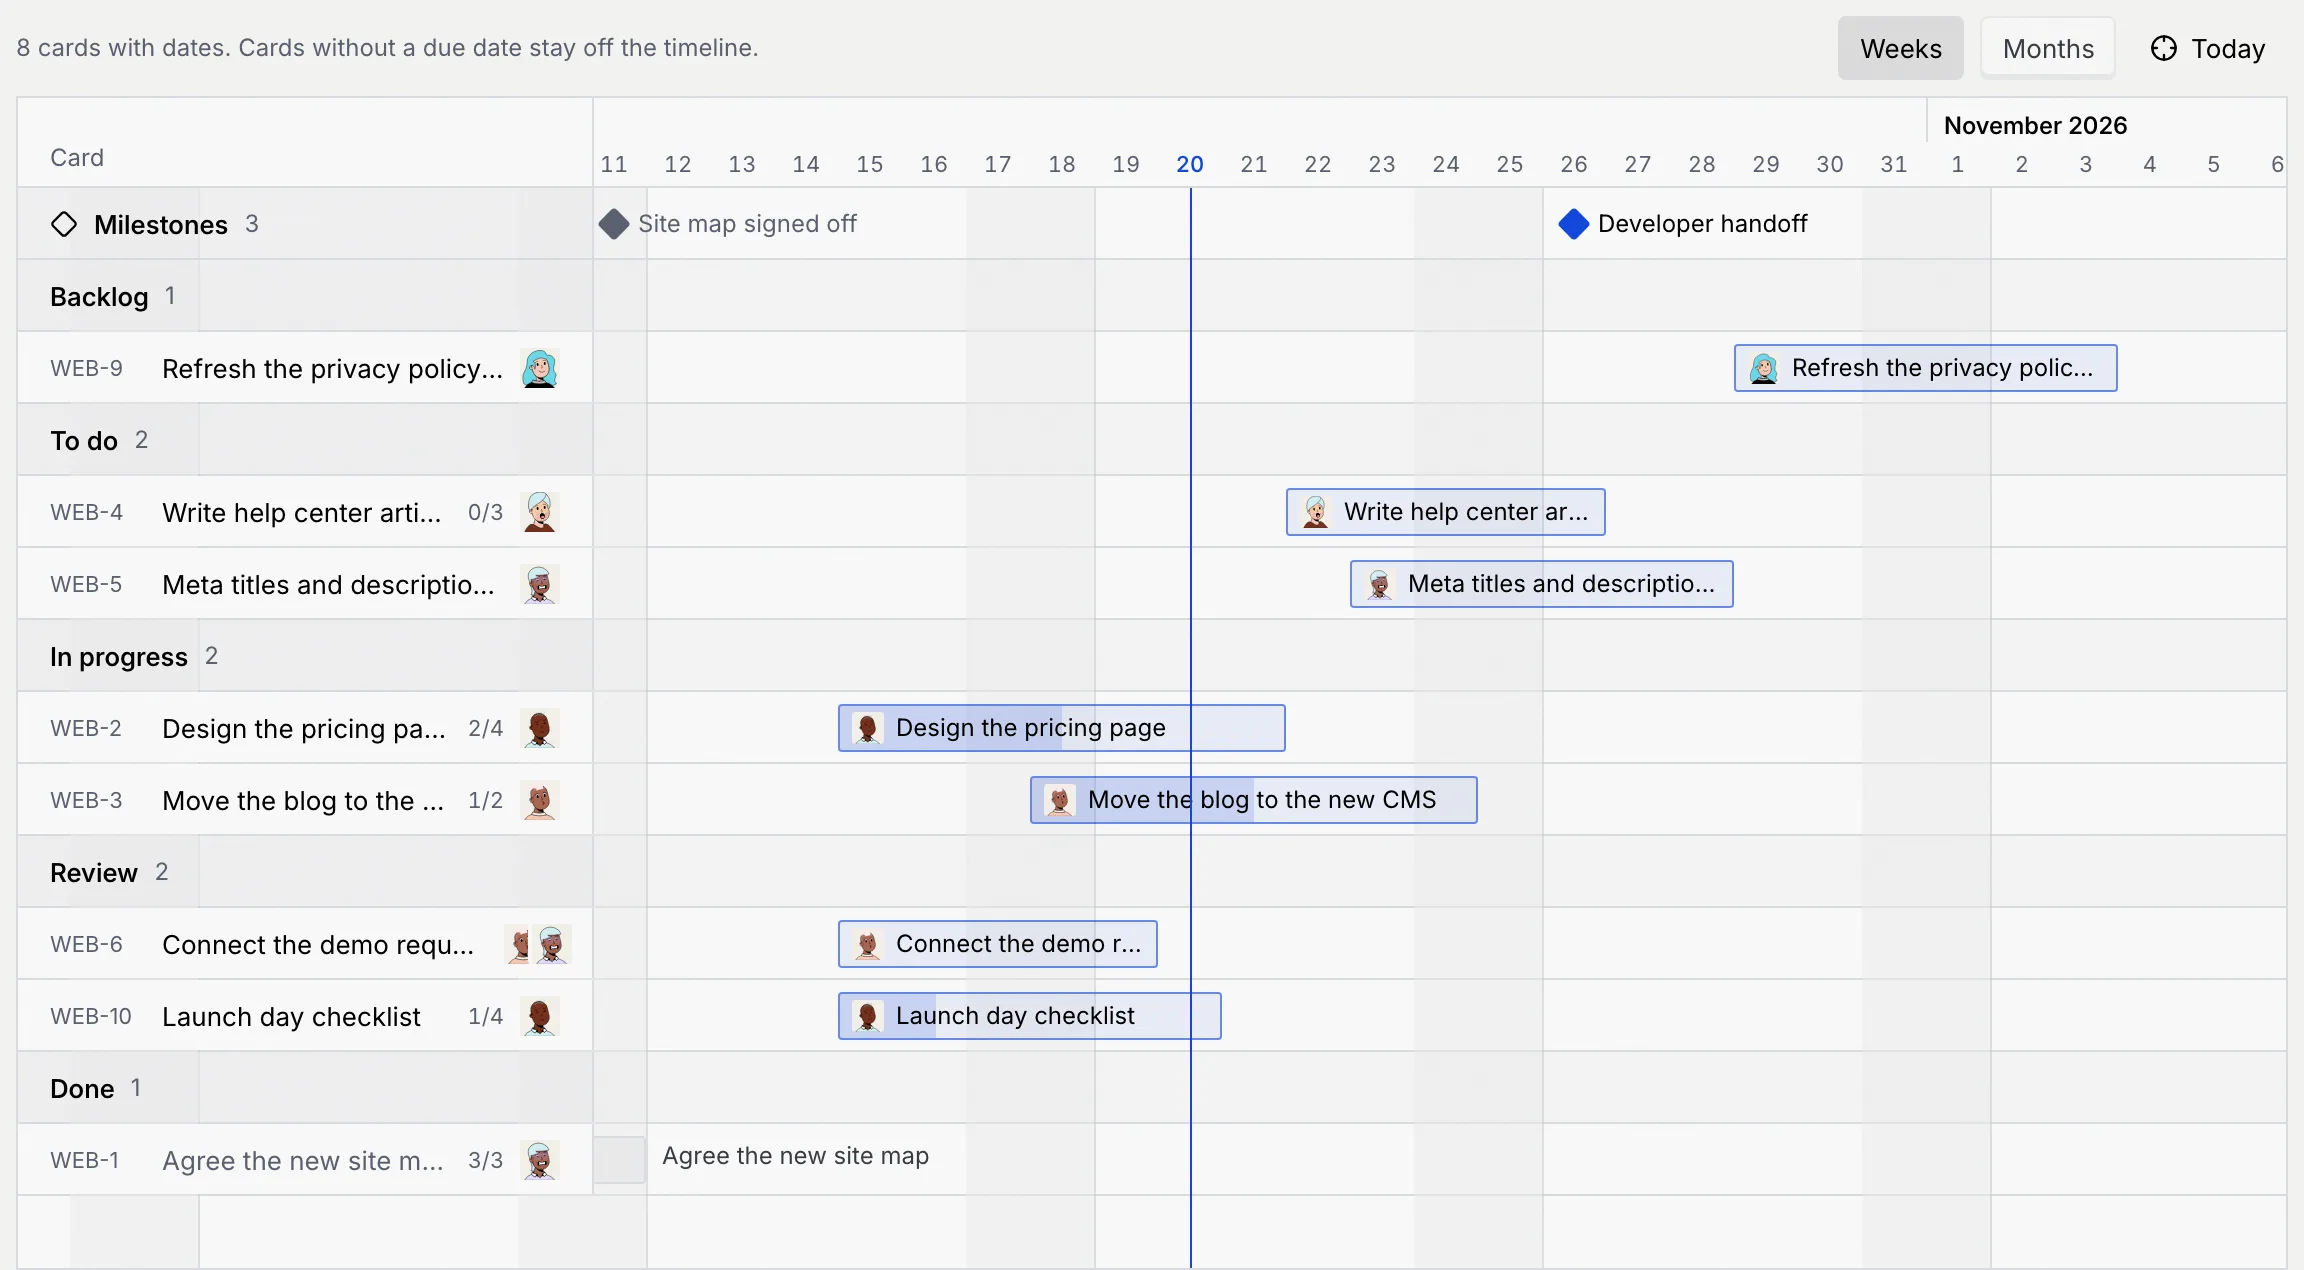Open WEB-9 Refresh the privacy policy card
Screen dimensions: 2304x1270
[305, 368]
